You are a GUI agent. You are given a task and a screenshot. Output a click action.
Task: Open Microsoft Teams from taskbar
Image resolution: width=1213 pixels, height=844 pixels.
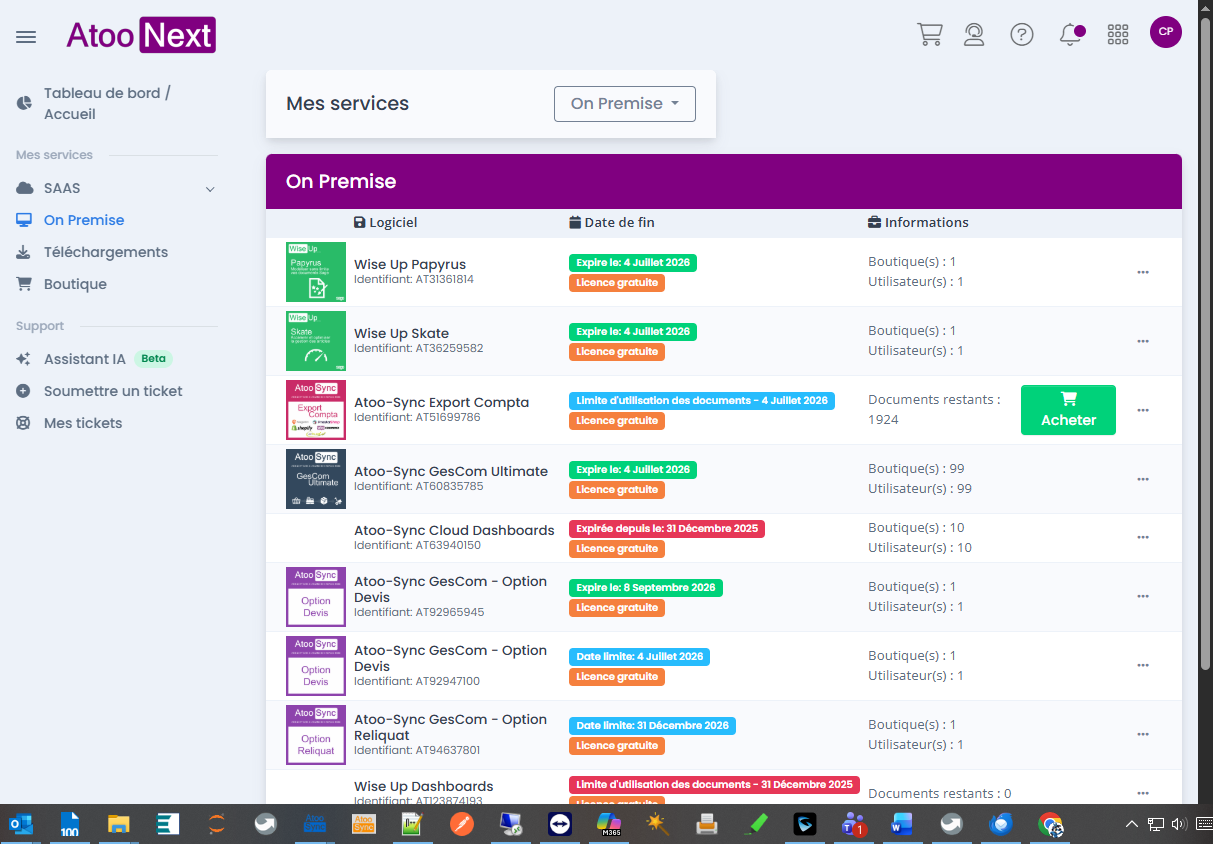[x=854, y=824]
